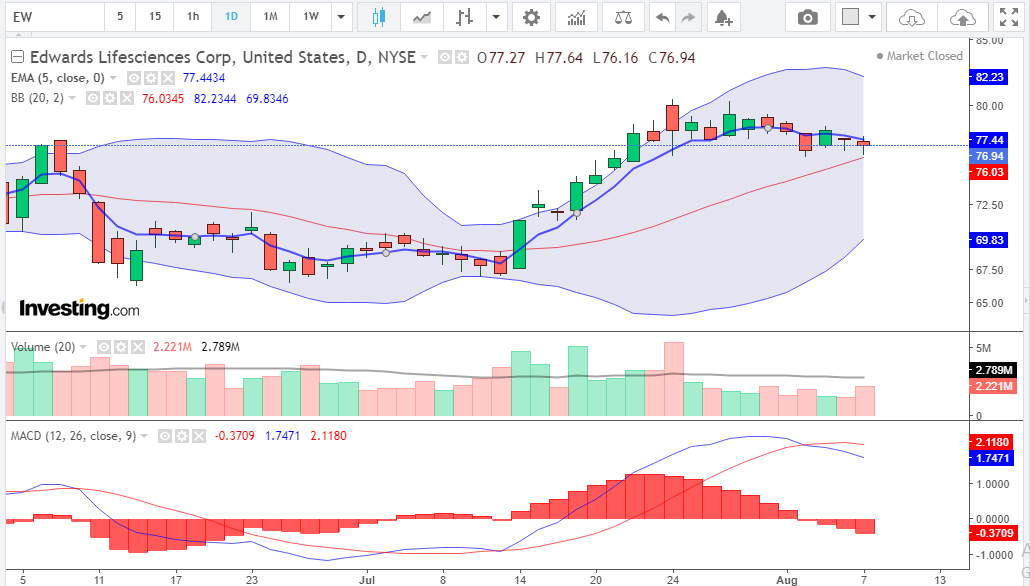Expand the BB indicator dropdown arrow
Viewport: 1030px width, 586px height.
coord(72,99)
